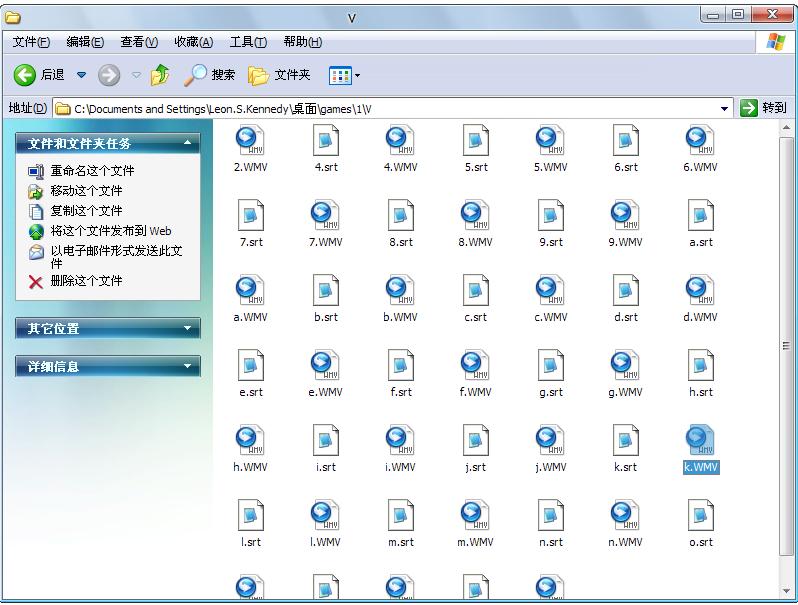Screen dimensions: 798x605
Task: Open the 文件 menu
Action: (31, 42)
